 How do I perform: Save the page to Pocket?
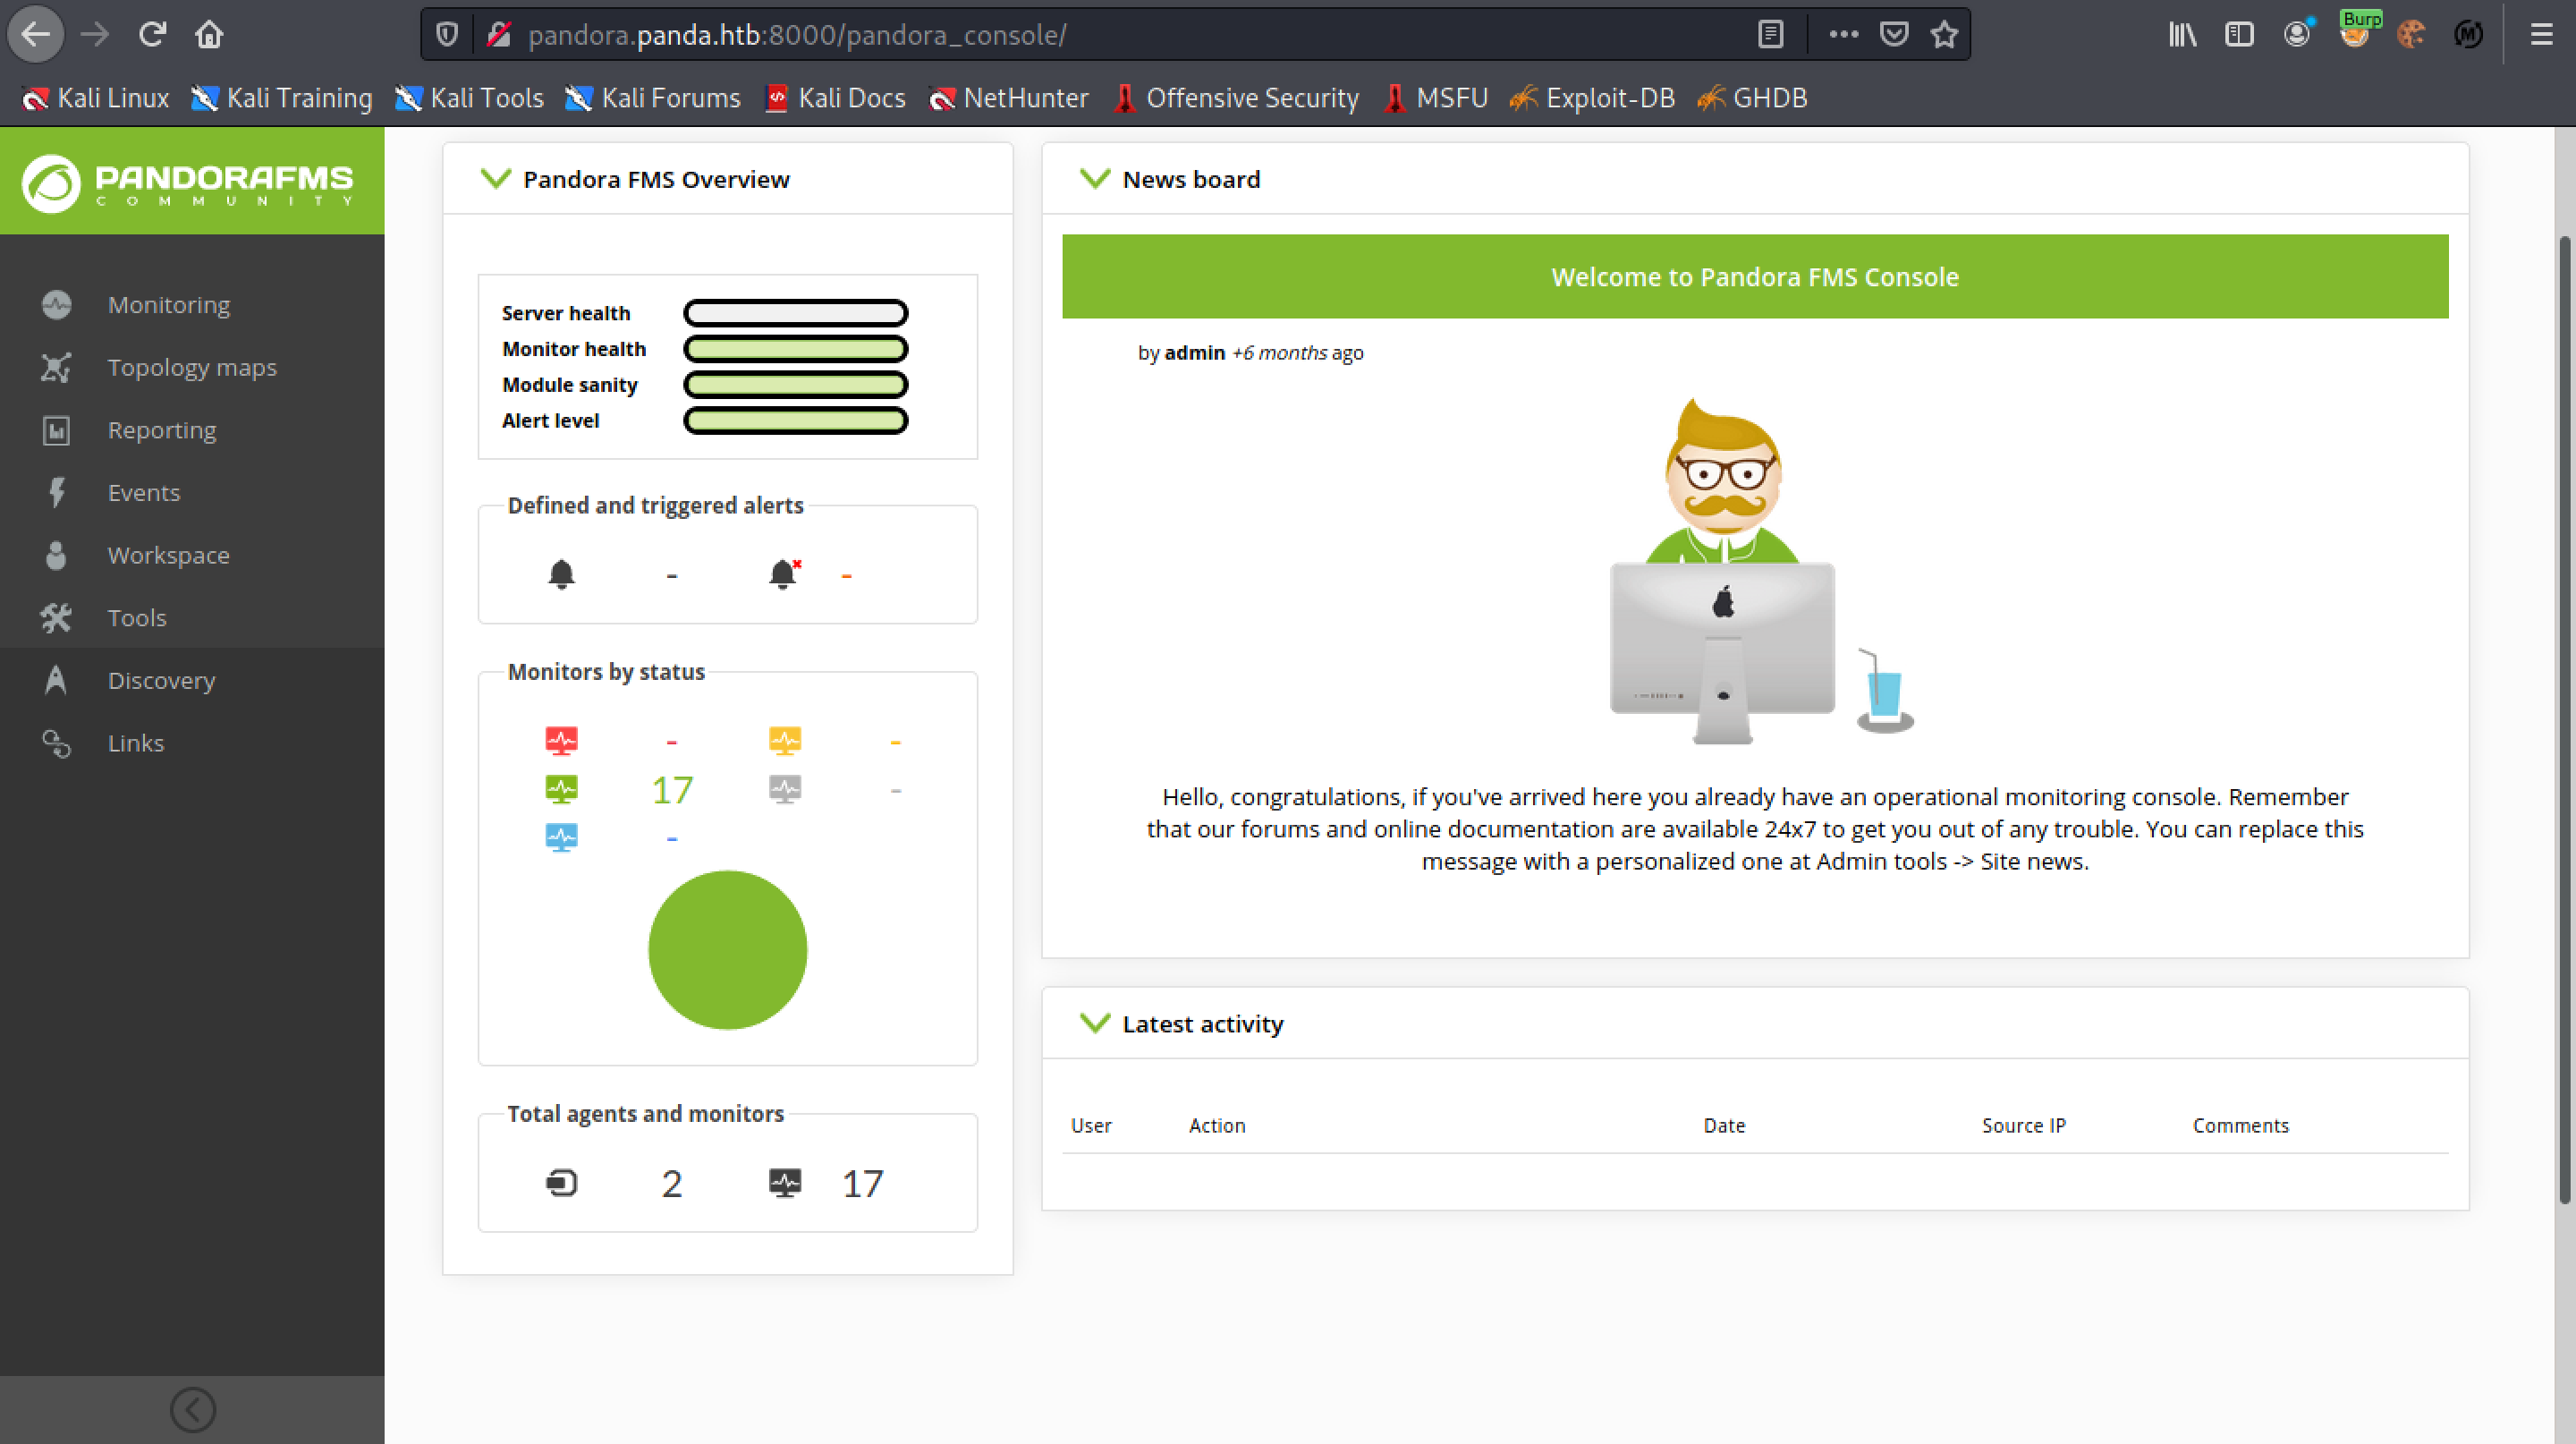[x=1893, y=35]
